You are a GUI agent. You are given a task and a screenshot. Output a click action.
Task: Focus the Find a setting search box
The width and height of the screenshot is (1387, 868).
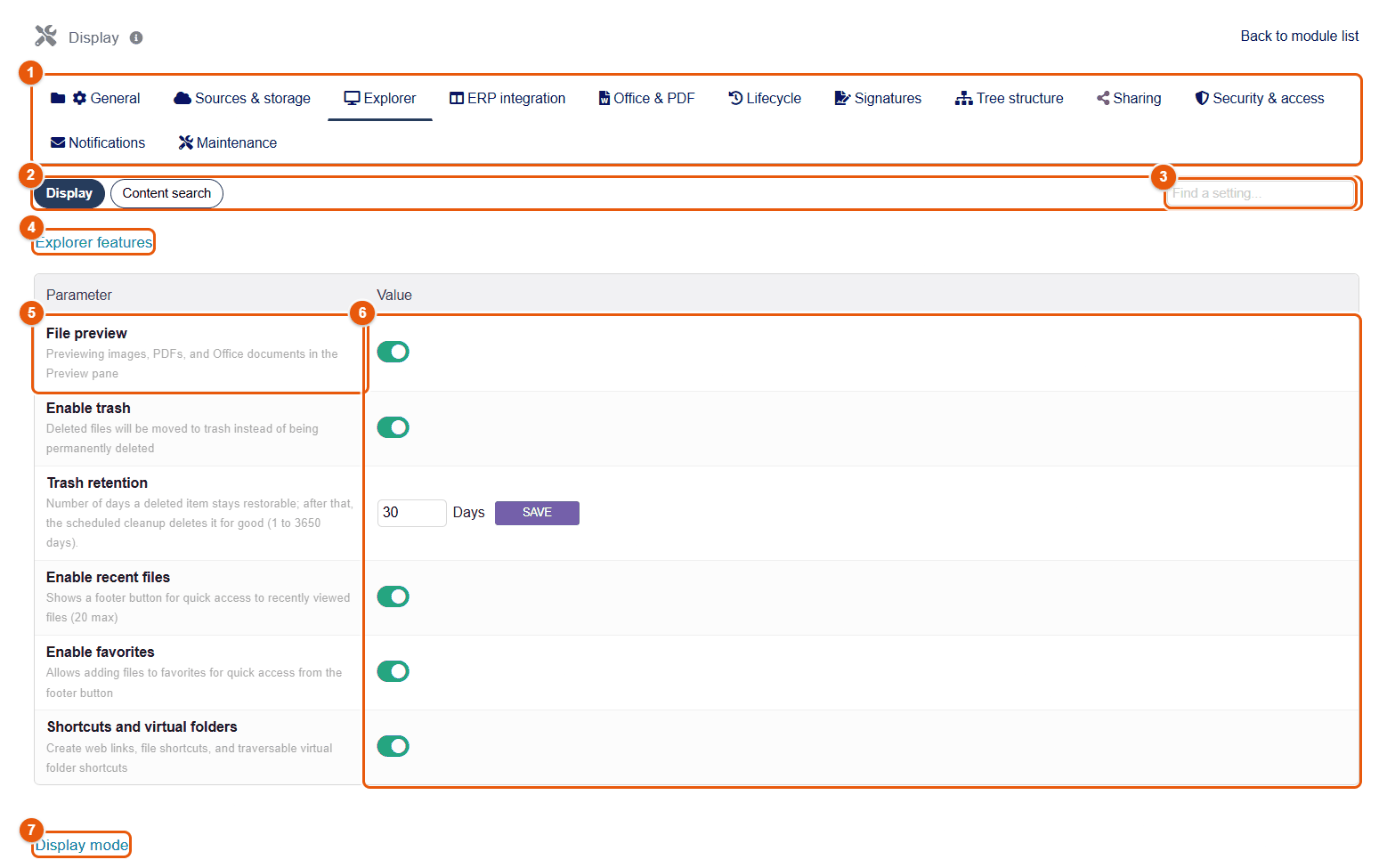click(1260, 193)
